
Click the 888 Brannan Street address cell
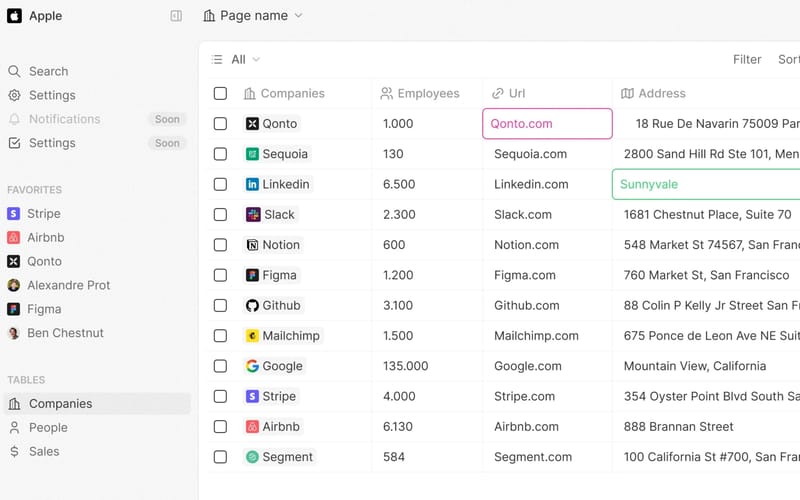(x=706, y=427)
